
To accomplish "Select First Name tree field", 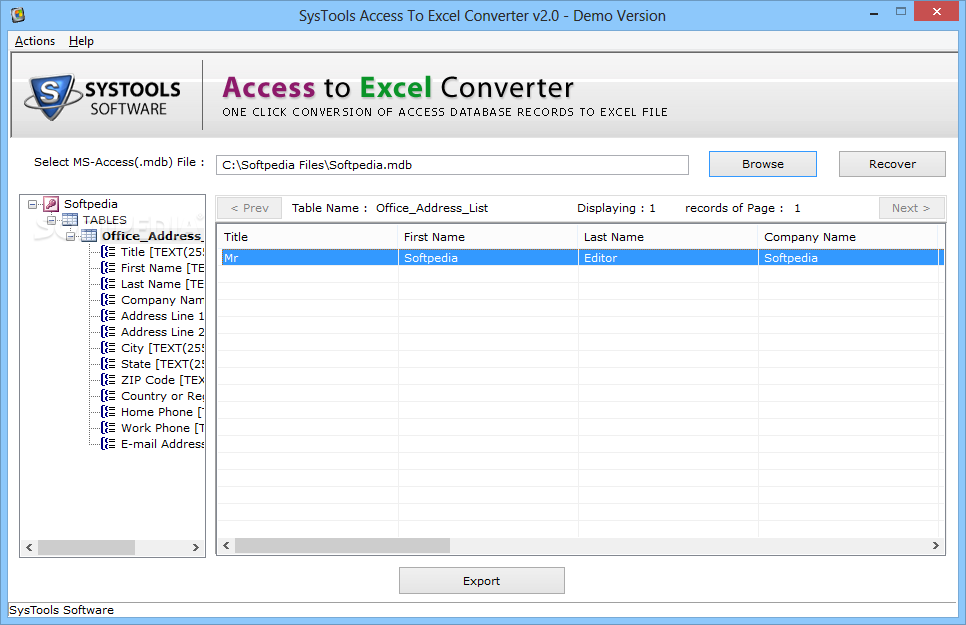I will [x=162, y=268].
